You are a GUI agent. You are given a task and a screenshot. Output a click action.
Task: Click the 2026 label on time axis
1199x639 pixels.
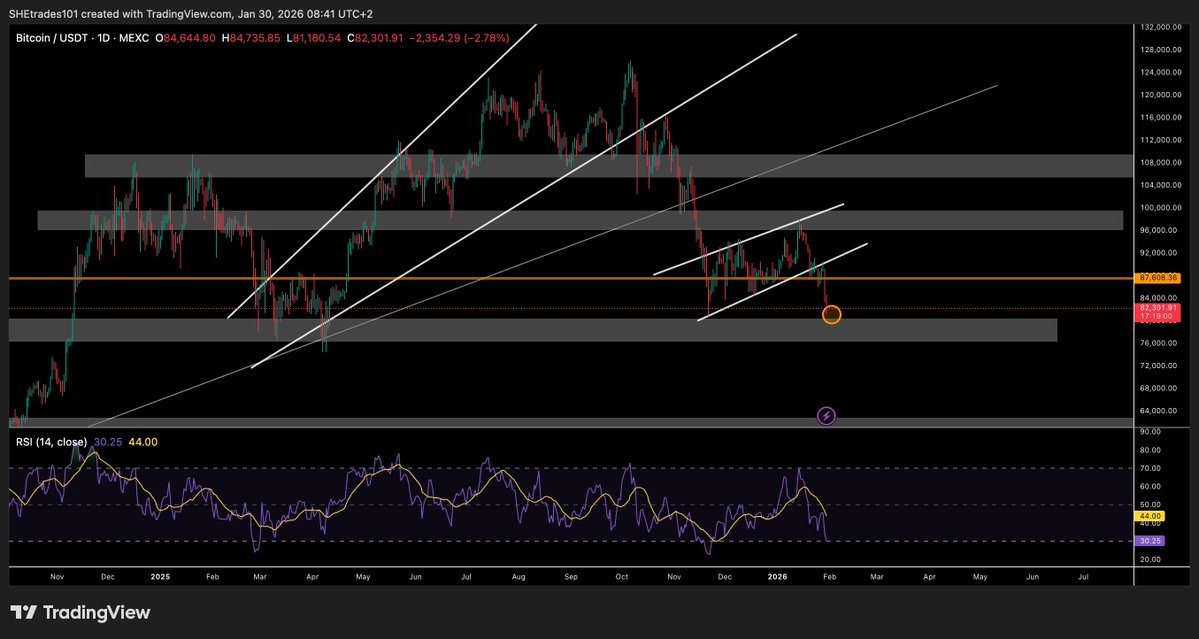point(778,577)
